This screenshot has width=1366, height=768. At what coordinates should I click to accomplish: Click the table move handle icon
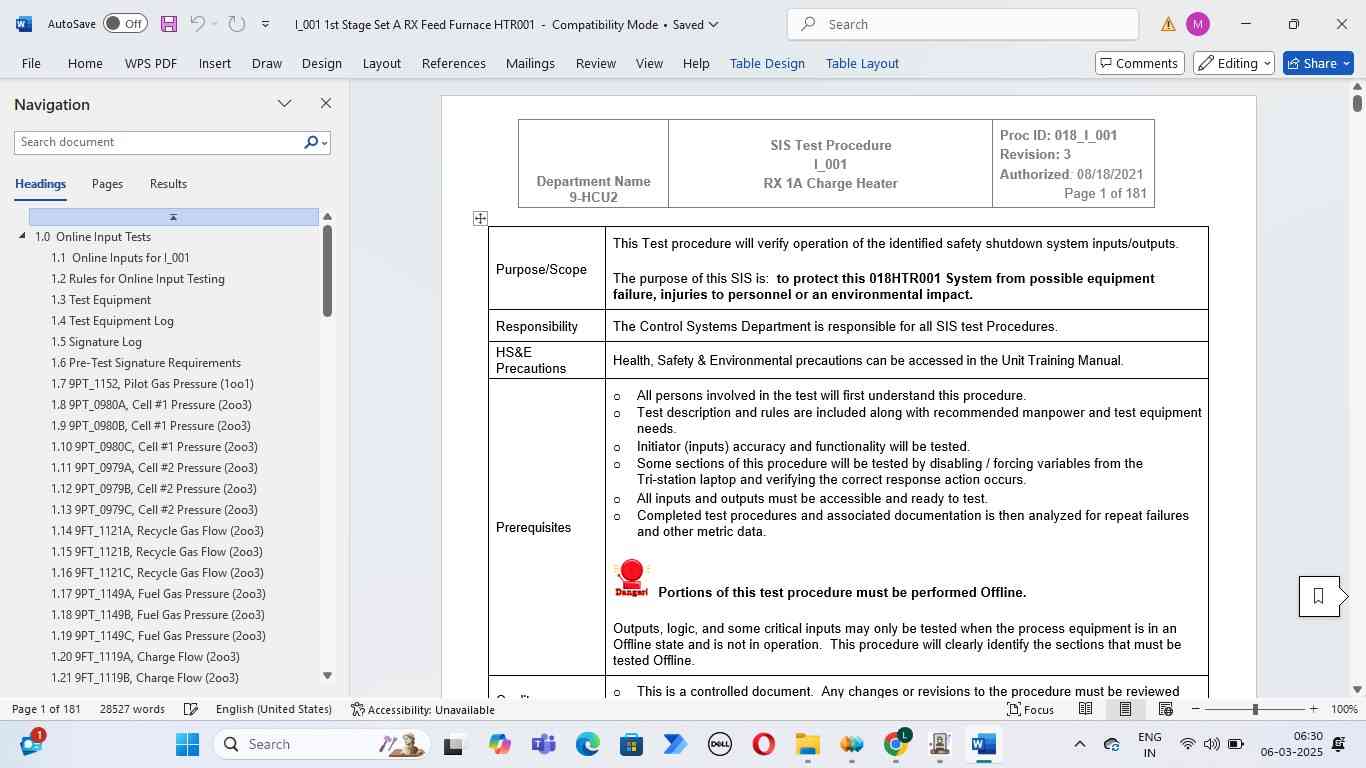[480, 218]
